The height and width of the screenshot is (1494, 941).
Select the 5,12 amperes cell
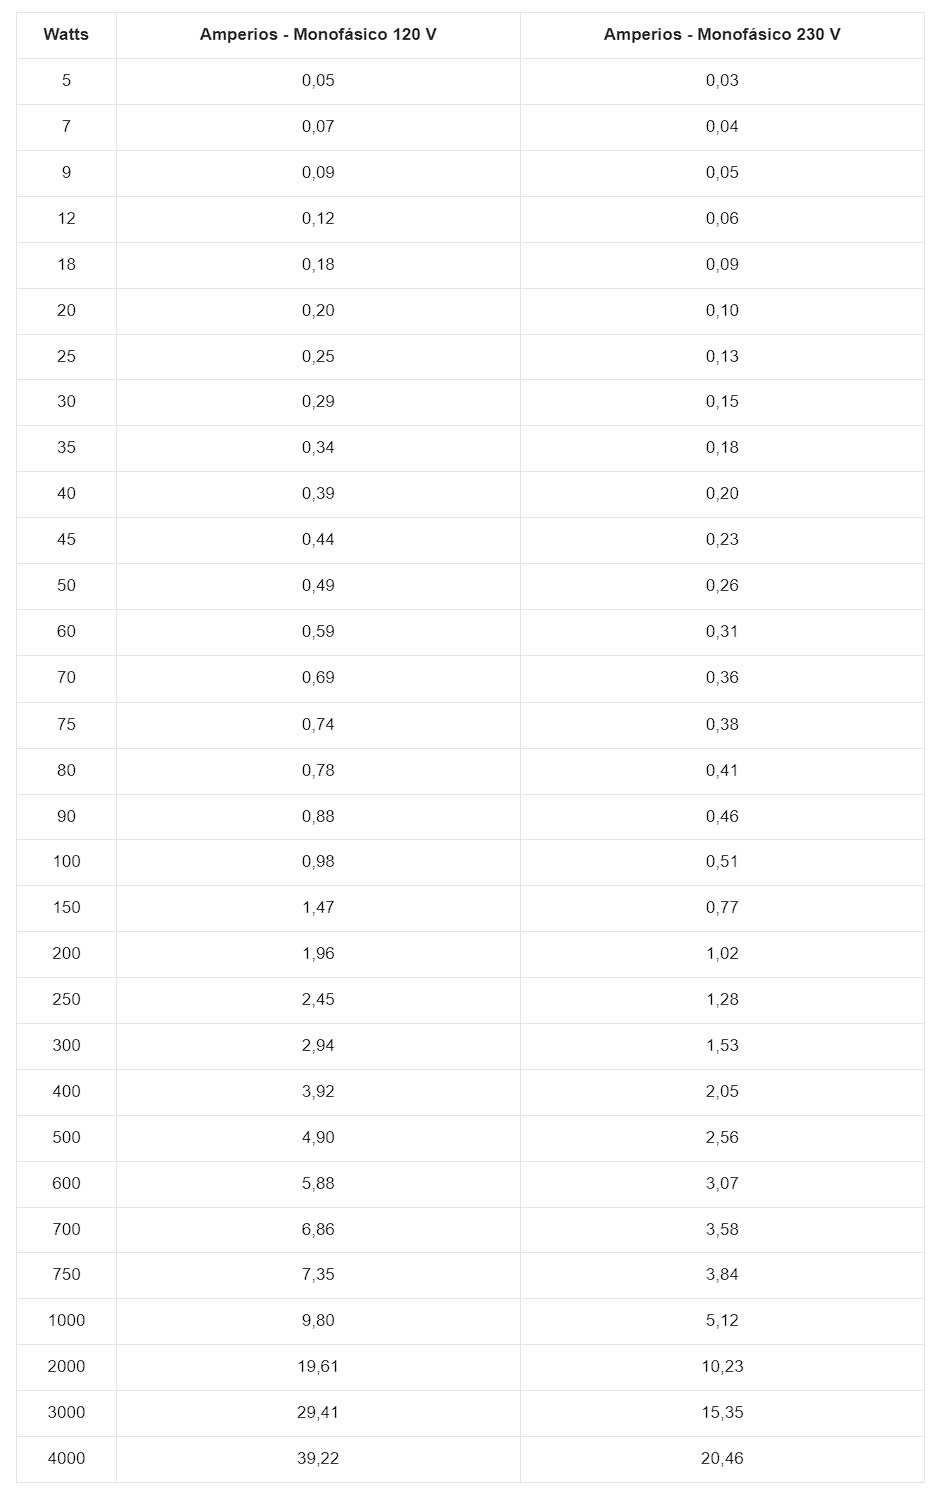tap(722, 1321)
